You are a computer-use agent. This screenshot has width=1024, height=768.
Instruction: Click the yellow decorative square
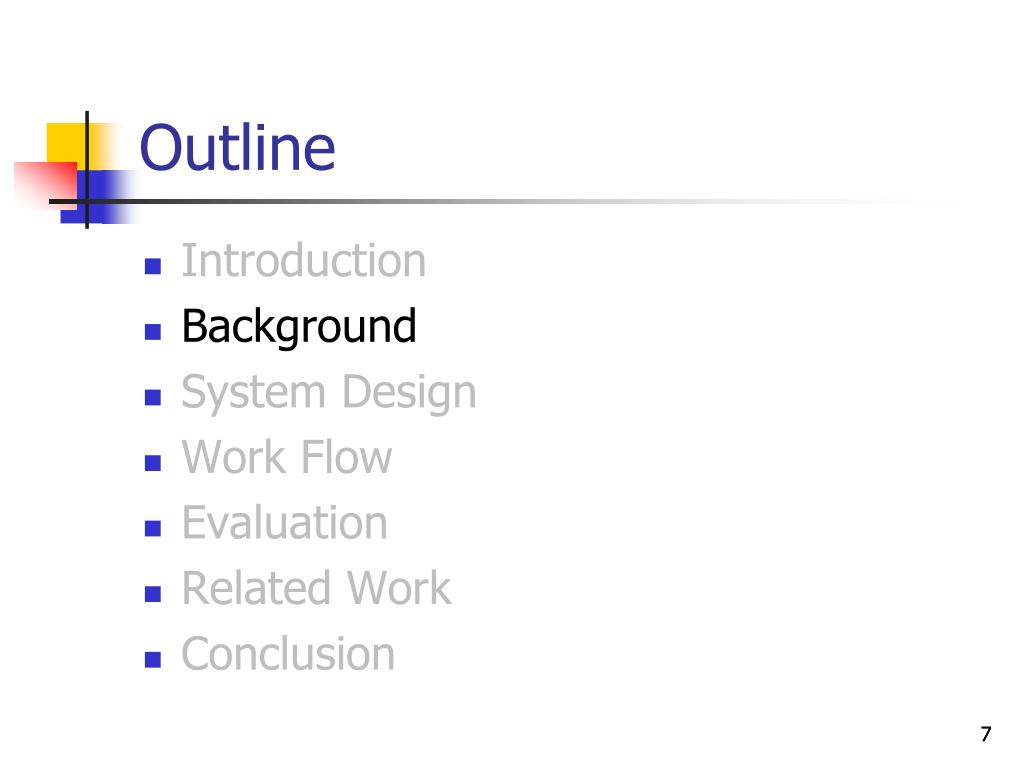click(65, 140)
